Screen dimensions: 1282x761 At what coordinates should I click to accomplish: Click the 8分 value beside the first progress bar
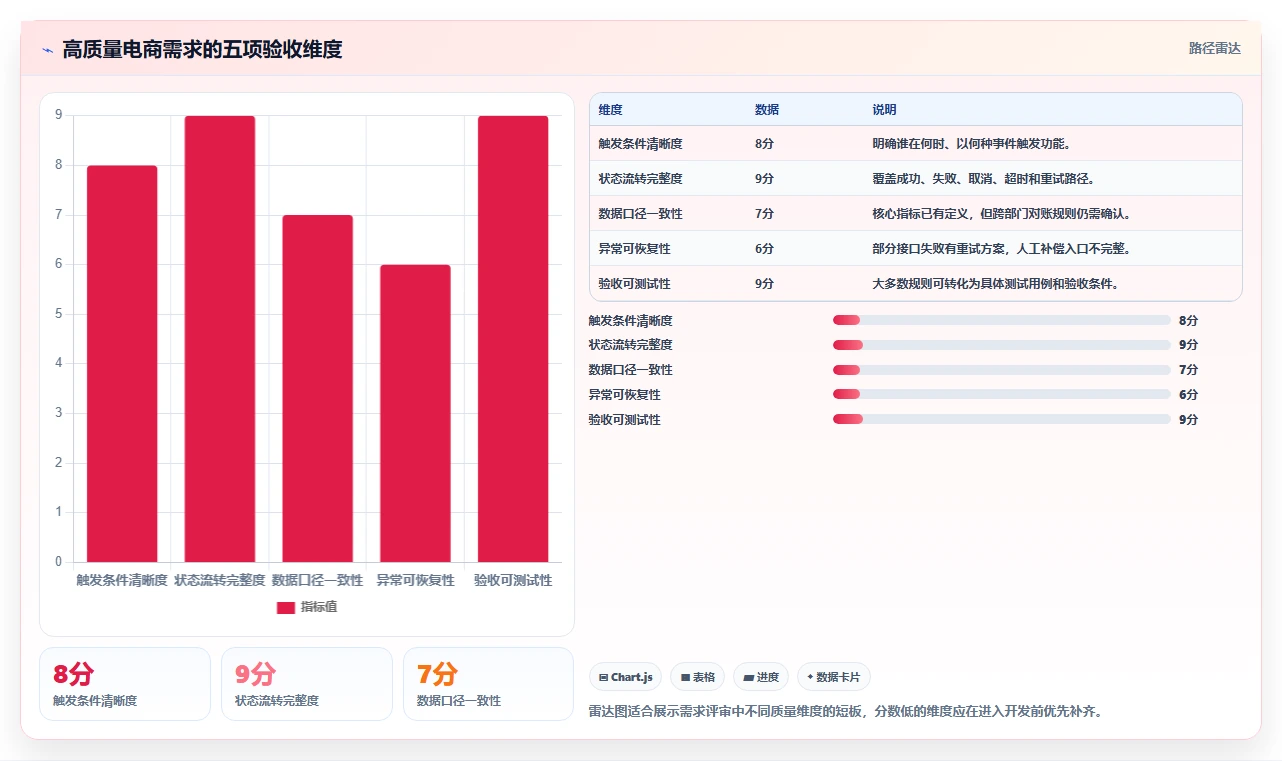tap(1188, 321)
